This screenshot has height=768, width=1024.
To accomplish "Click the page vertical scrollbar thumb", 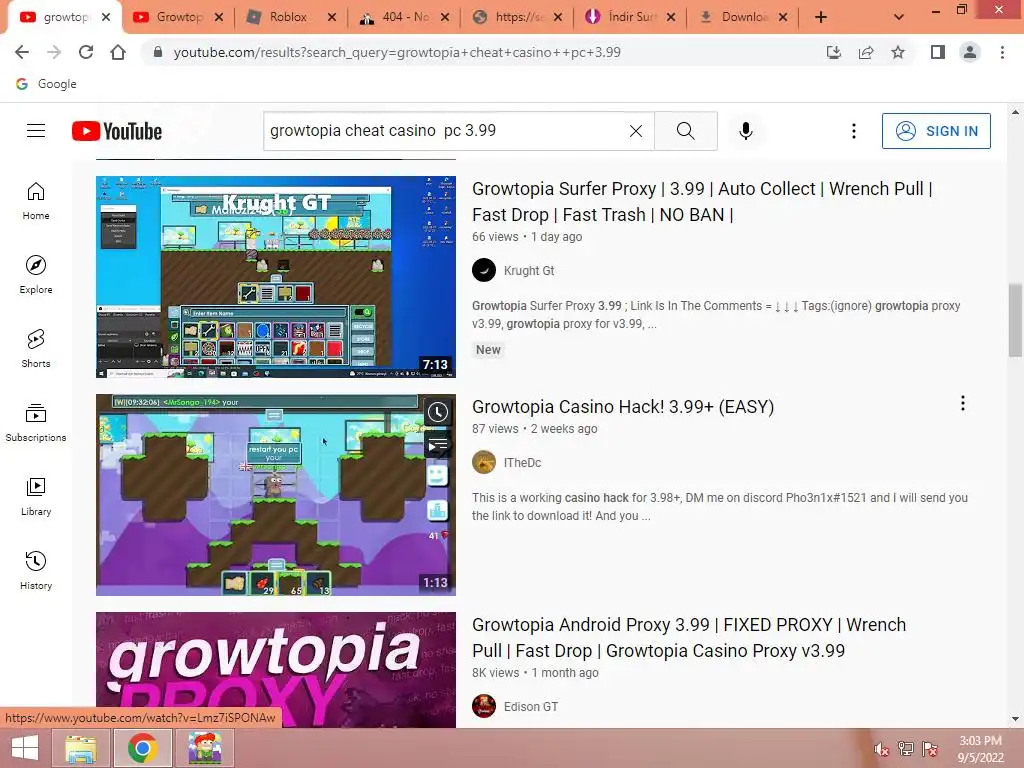I will 1015,320.
